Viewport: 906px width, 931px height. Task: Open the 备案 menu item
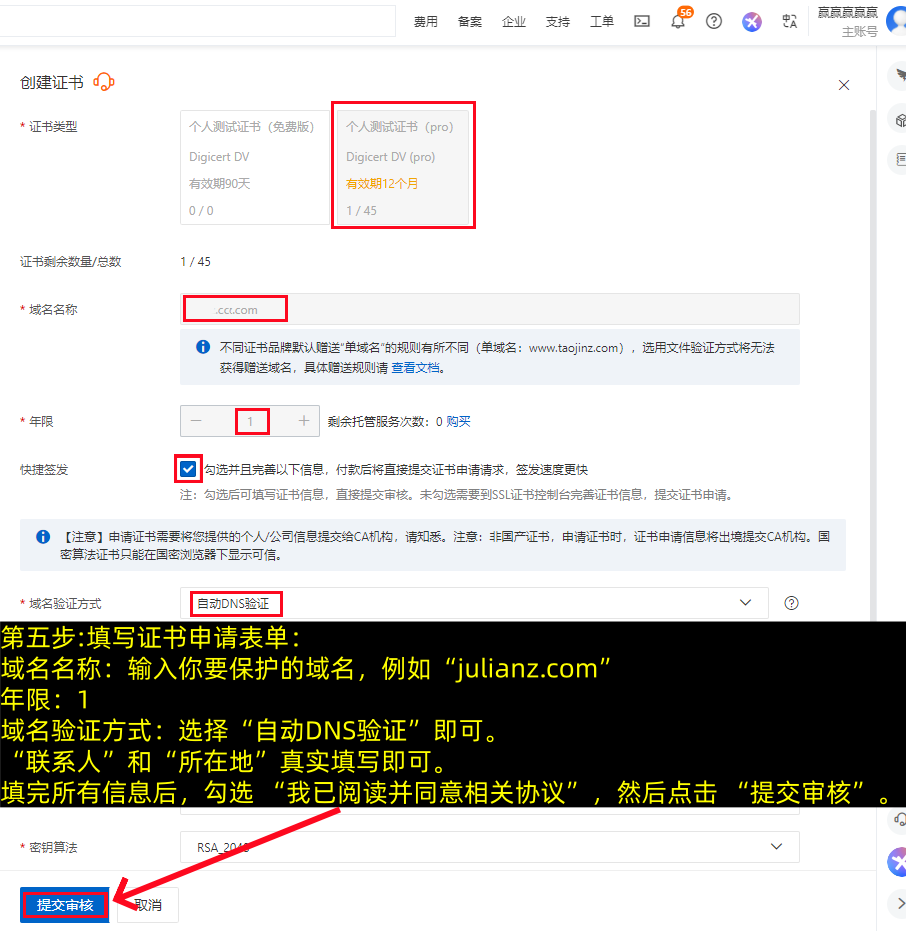click(469, 21)
